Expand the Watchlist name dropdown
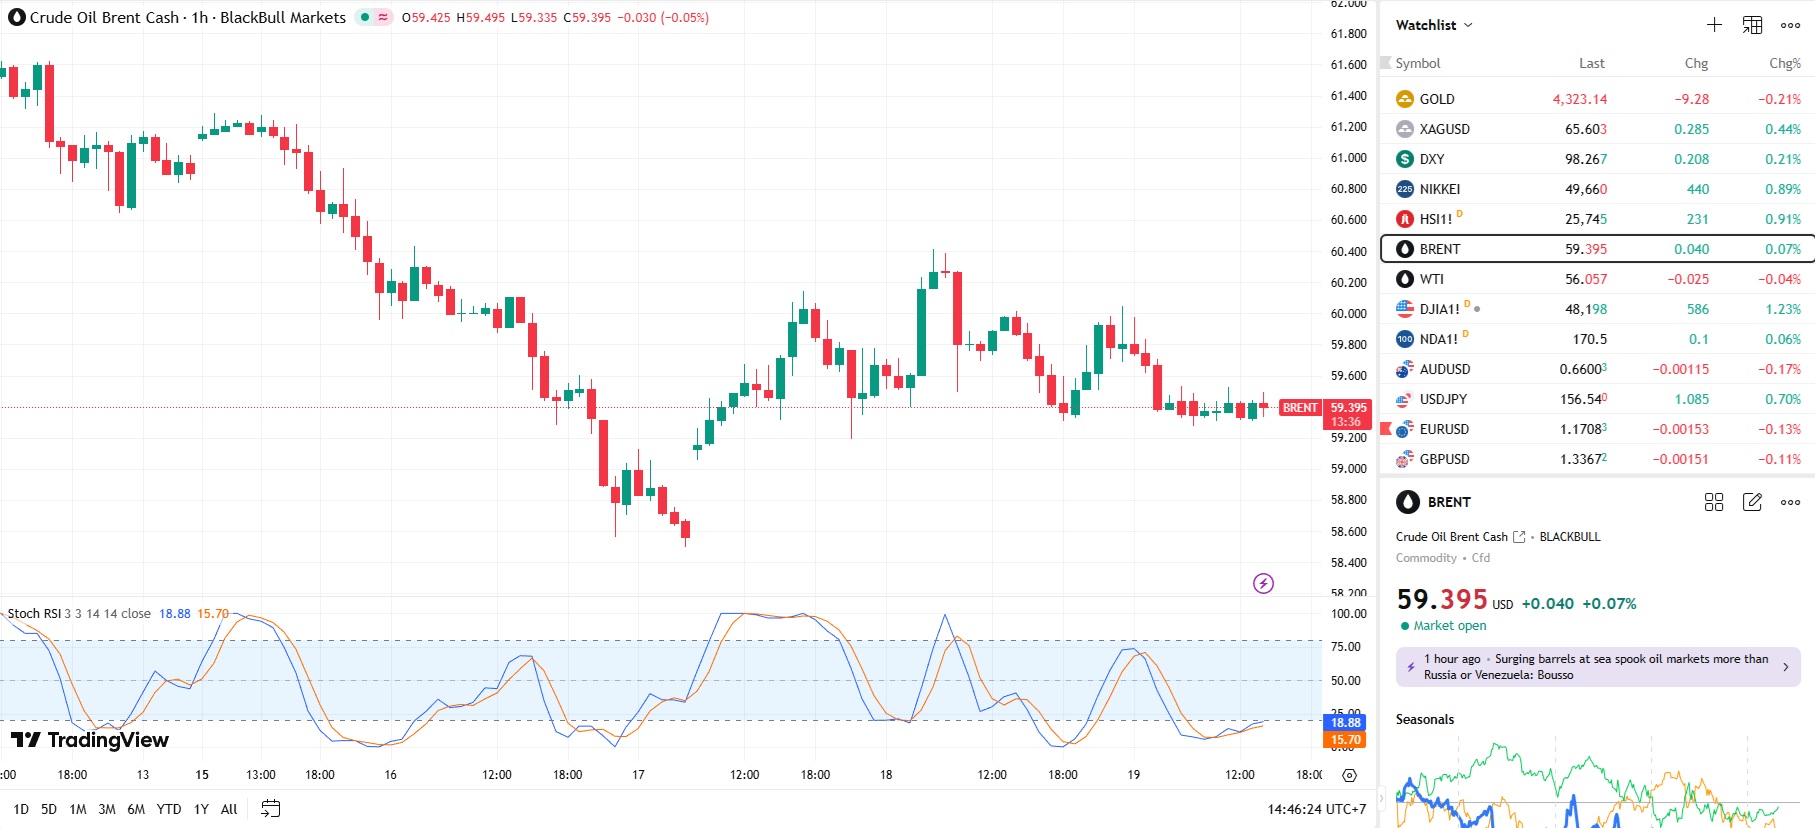 tap(1434, 25)
